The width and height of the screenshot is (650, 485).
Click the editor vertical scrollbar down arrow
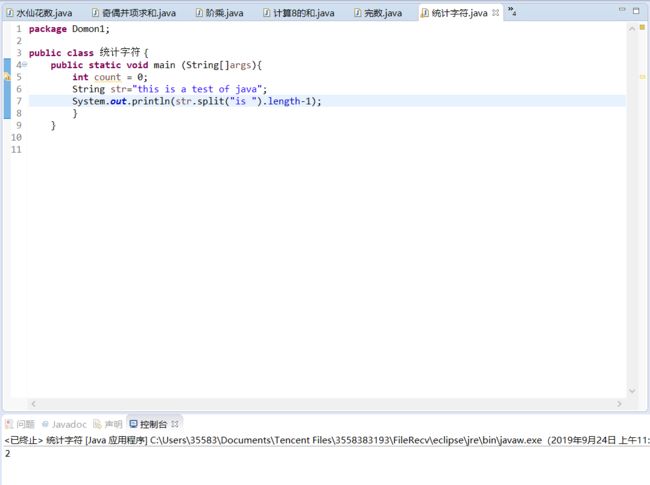click(x=632, y=390)
